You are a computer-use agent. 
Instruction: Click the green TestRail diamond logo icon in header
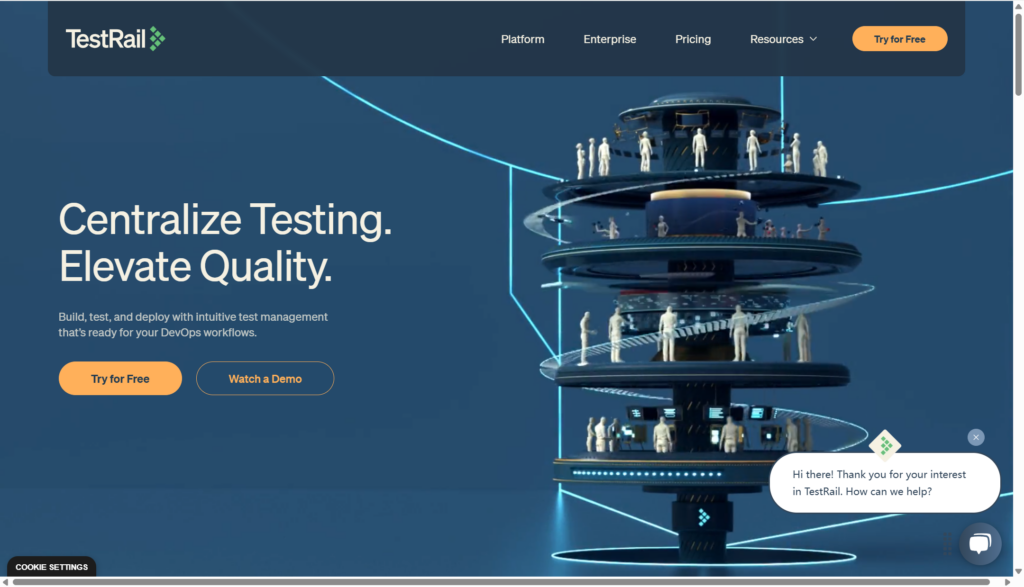pos(157,39)
